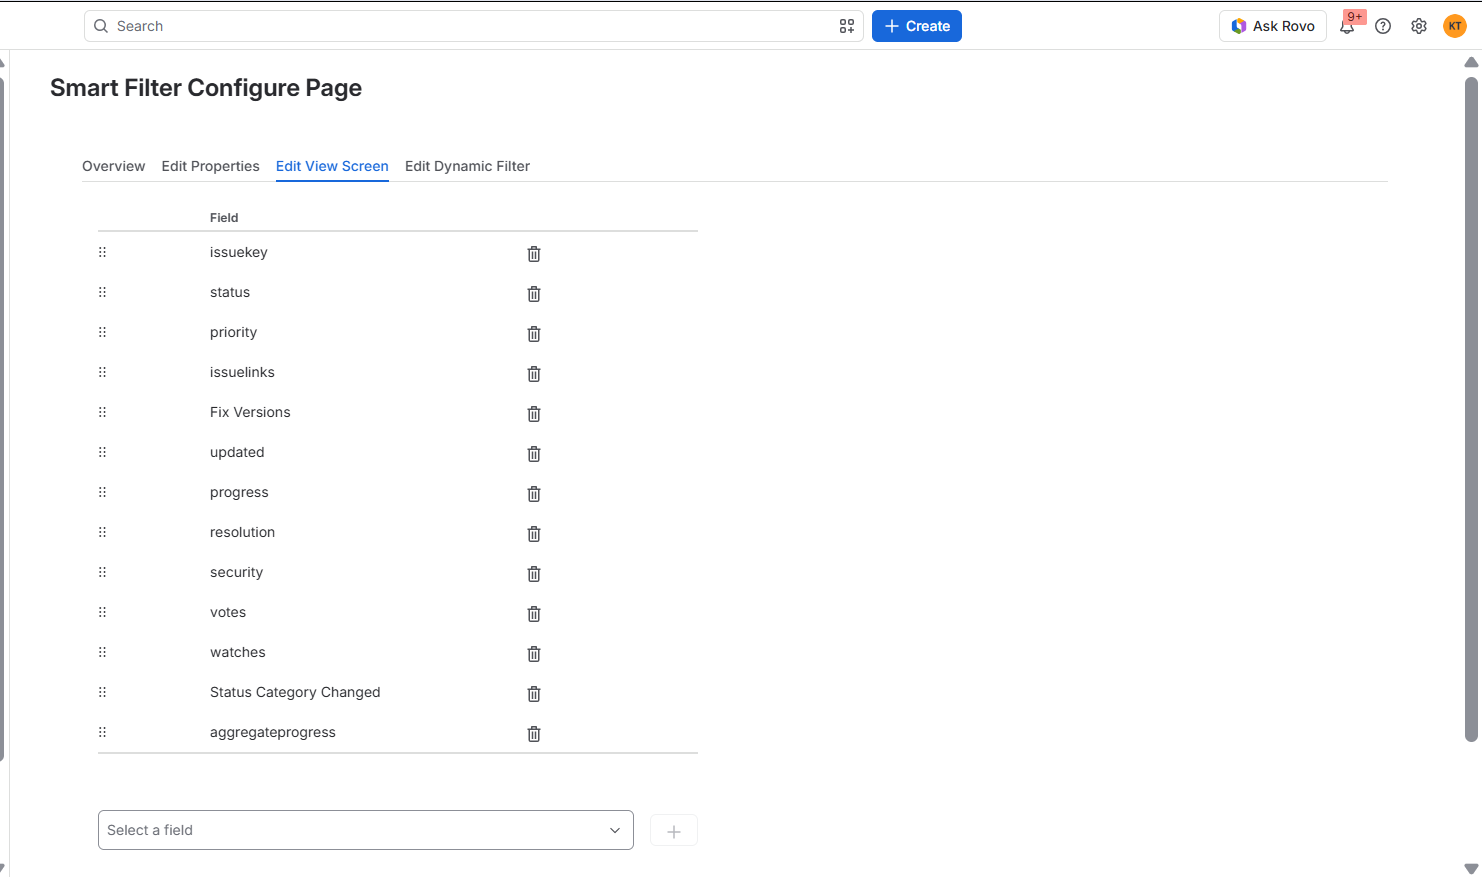Click the scroll down arrow of the page scrollbar
Viewport: 1482px width, 877px height.
click(x=1471, y=869)
